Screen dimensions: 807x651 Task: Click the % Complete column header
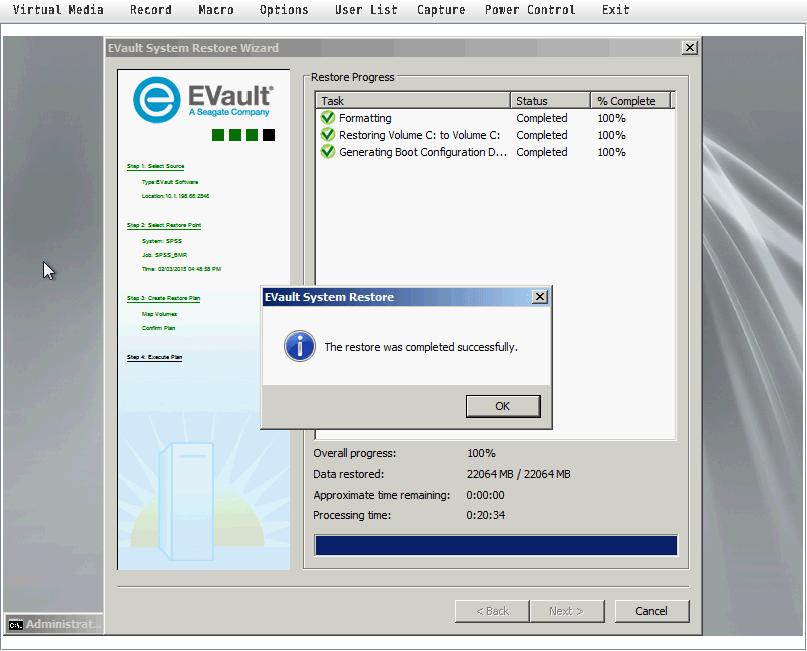(631, 101)
